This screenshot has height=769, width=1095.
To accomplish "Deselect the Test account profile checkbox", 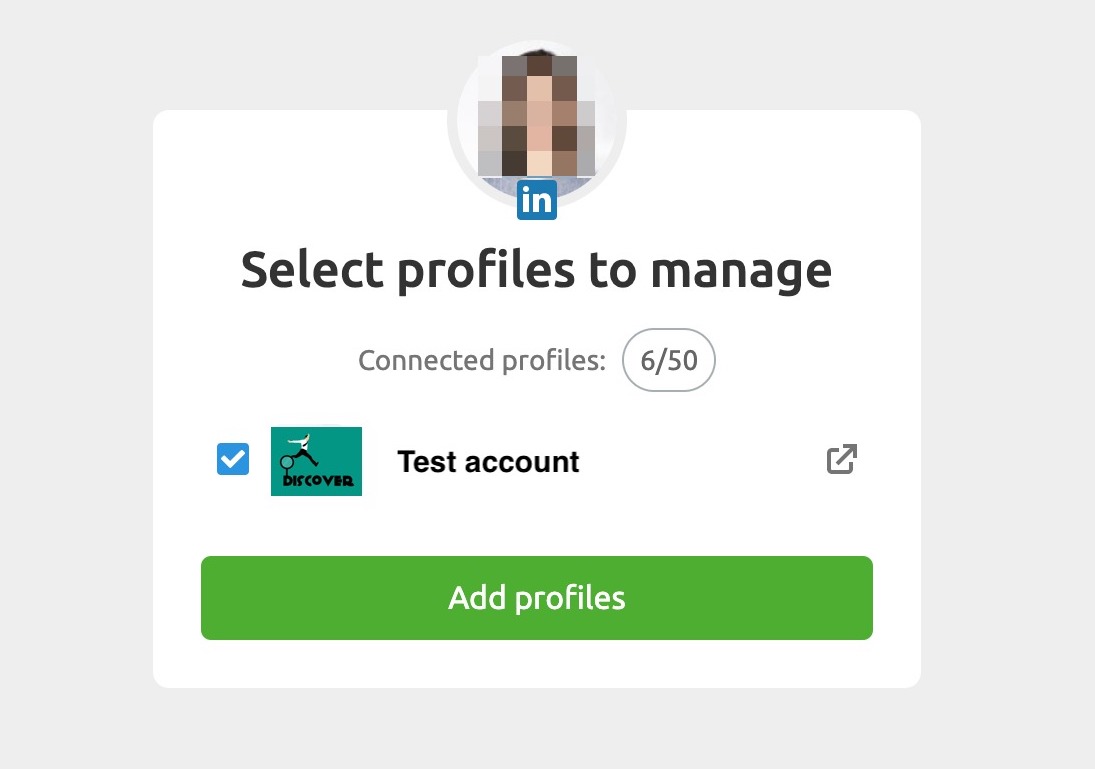I will pos(233,460).
